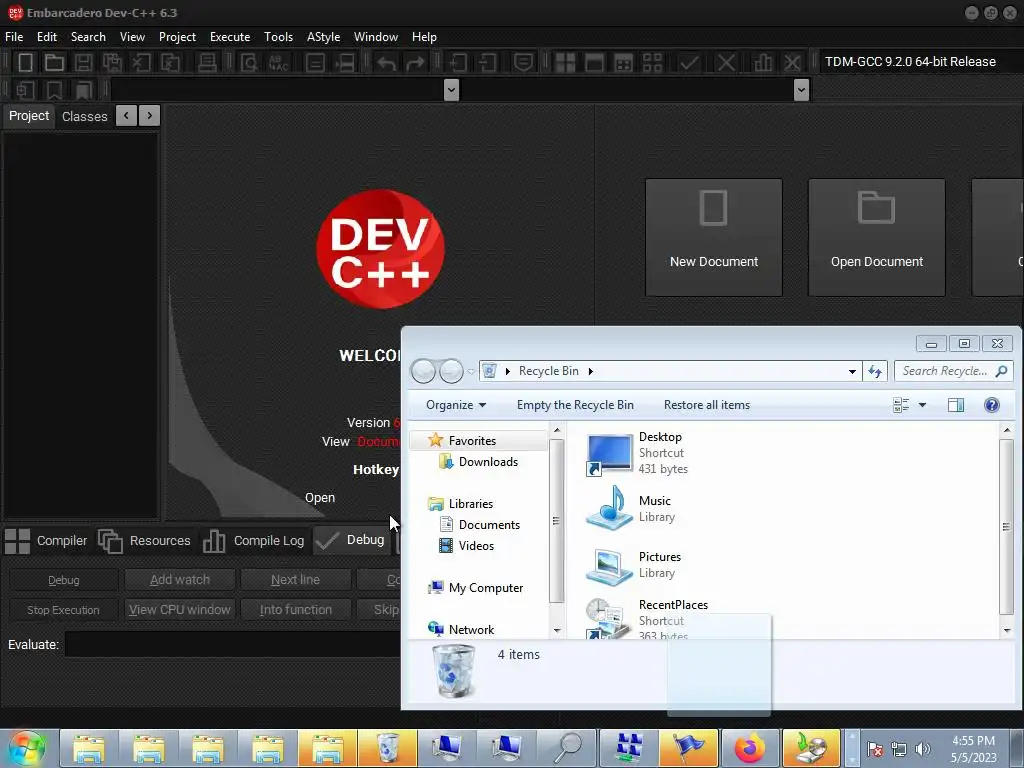Open the Execute menu
Image resolution: width=1024 pixels, height=768 pixels.
tap(230, 37)
